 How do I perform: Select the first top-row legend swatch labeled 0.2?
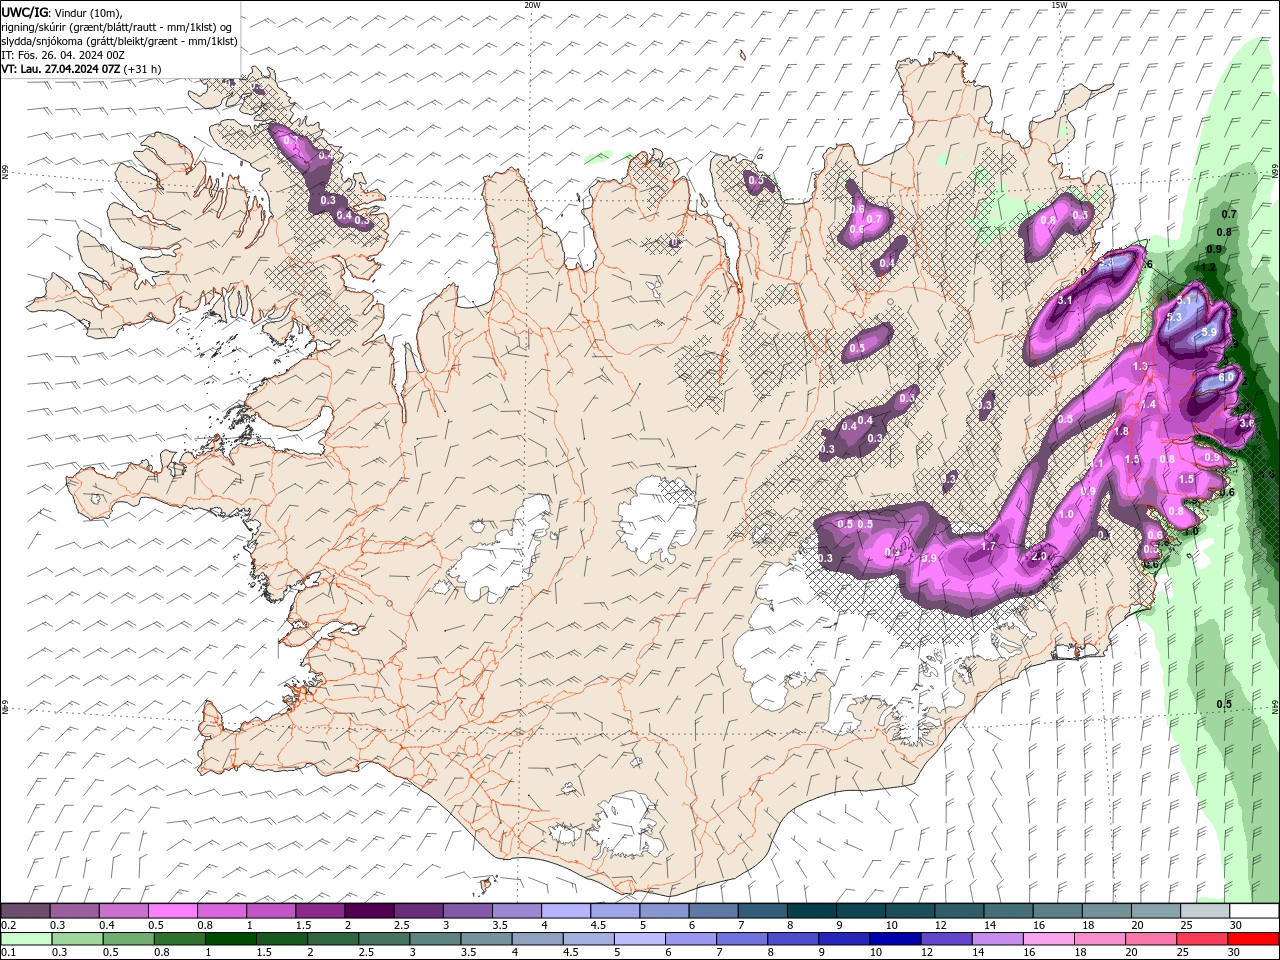[25, 911]
